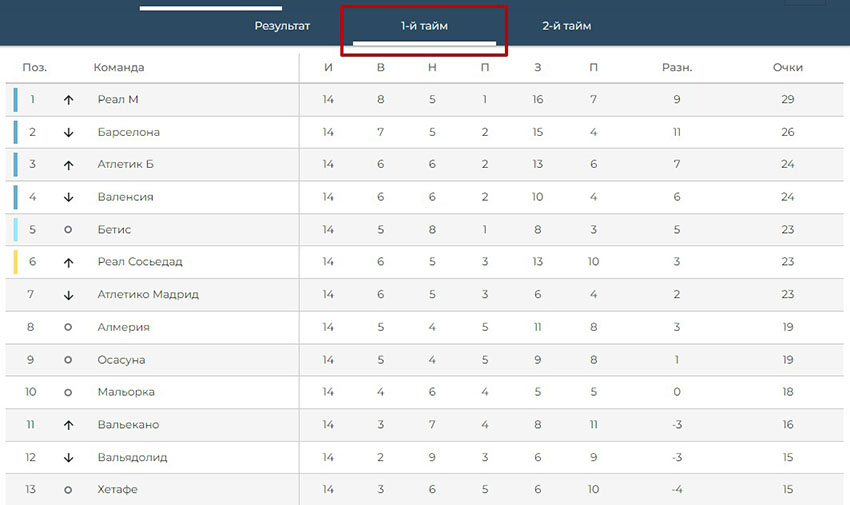Click the up arrow next to Реал М
Viewport: 850px width, 505px height.
point(68,100)
